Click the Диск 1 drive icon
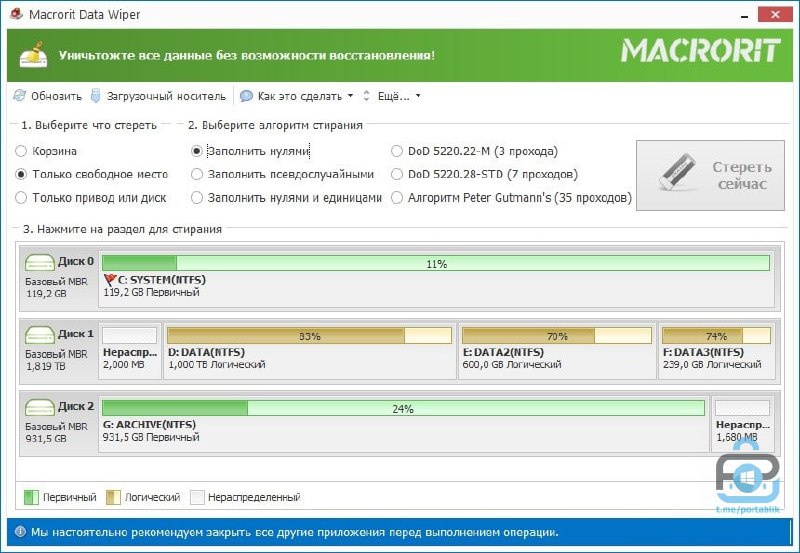The width and height of the screenshot is (800, 553). (x=40, y=335)
